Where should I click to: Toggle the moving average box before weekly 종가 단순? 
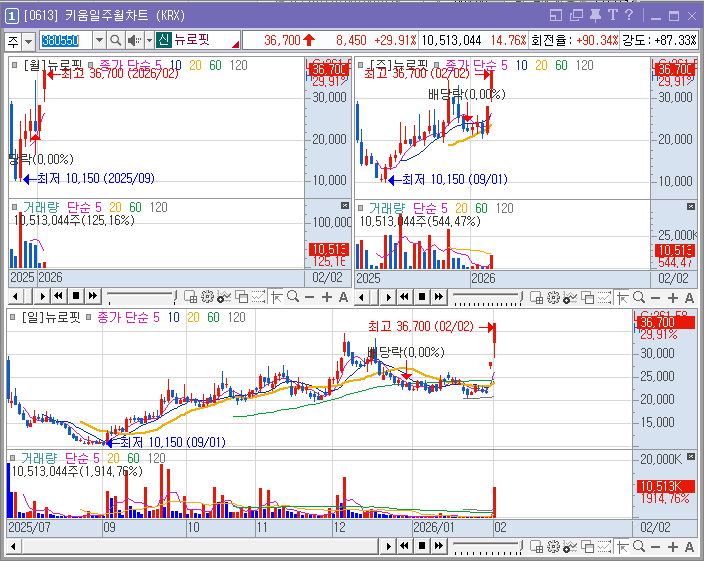click(x=436, y=65)
